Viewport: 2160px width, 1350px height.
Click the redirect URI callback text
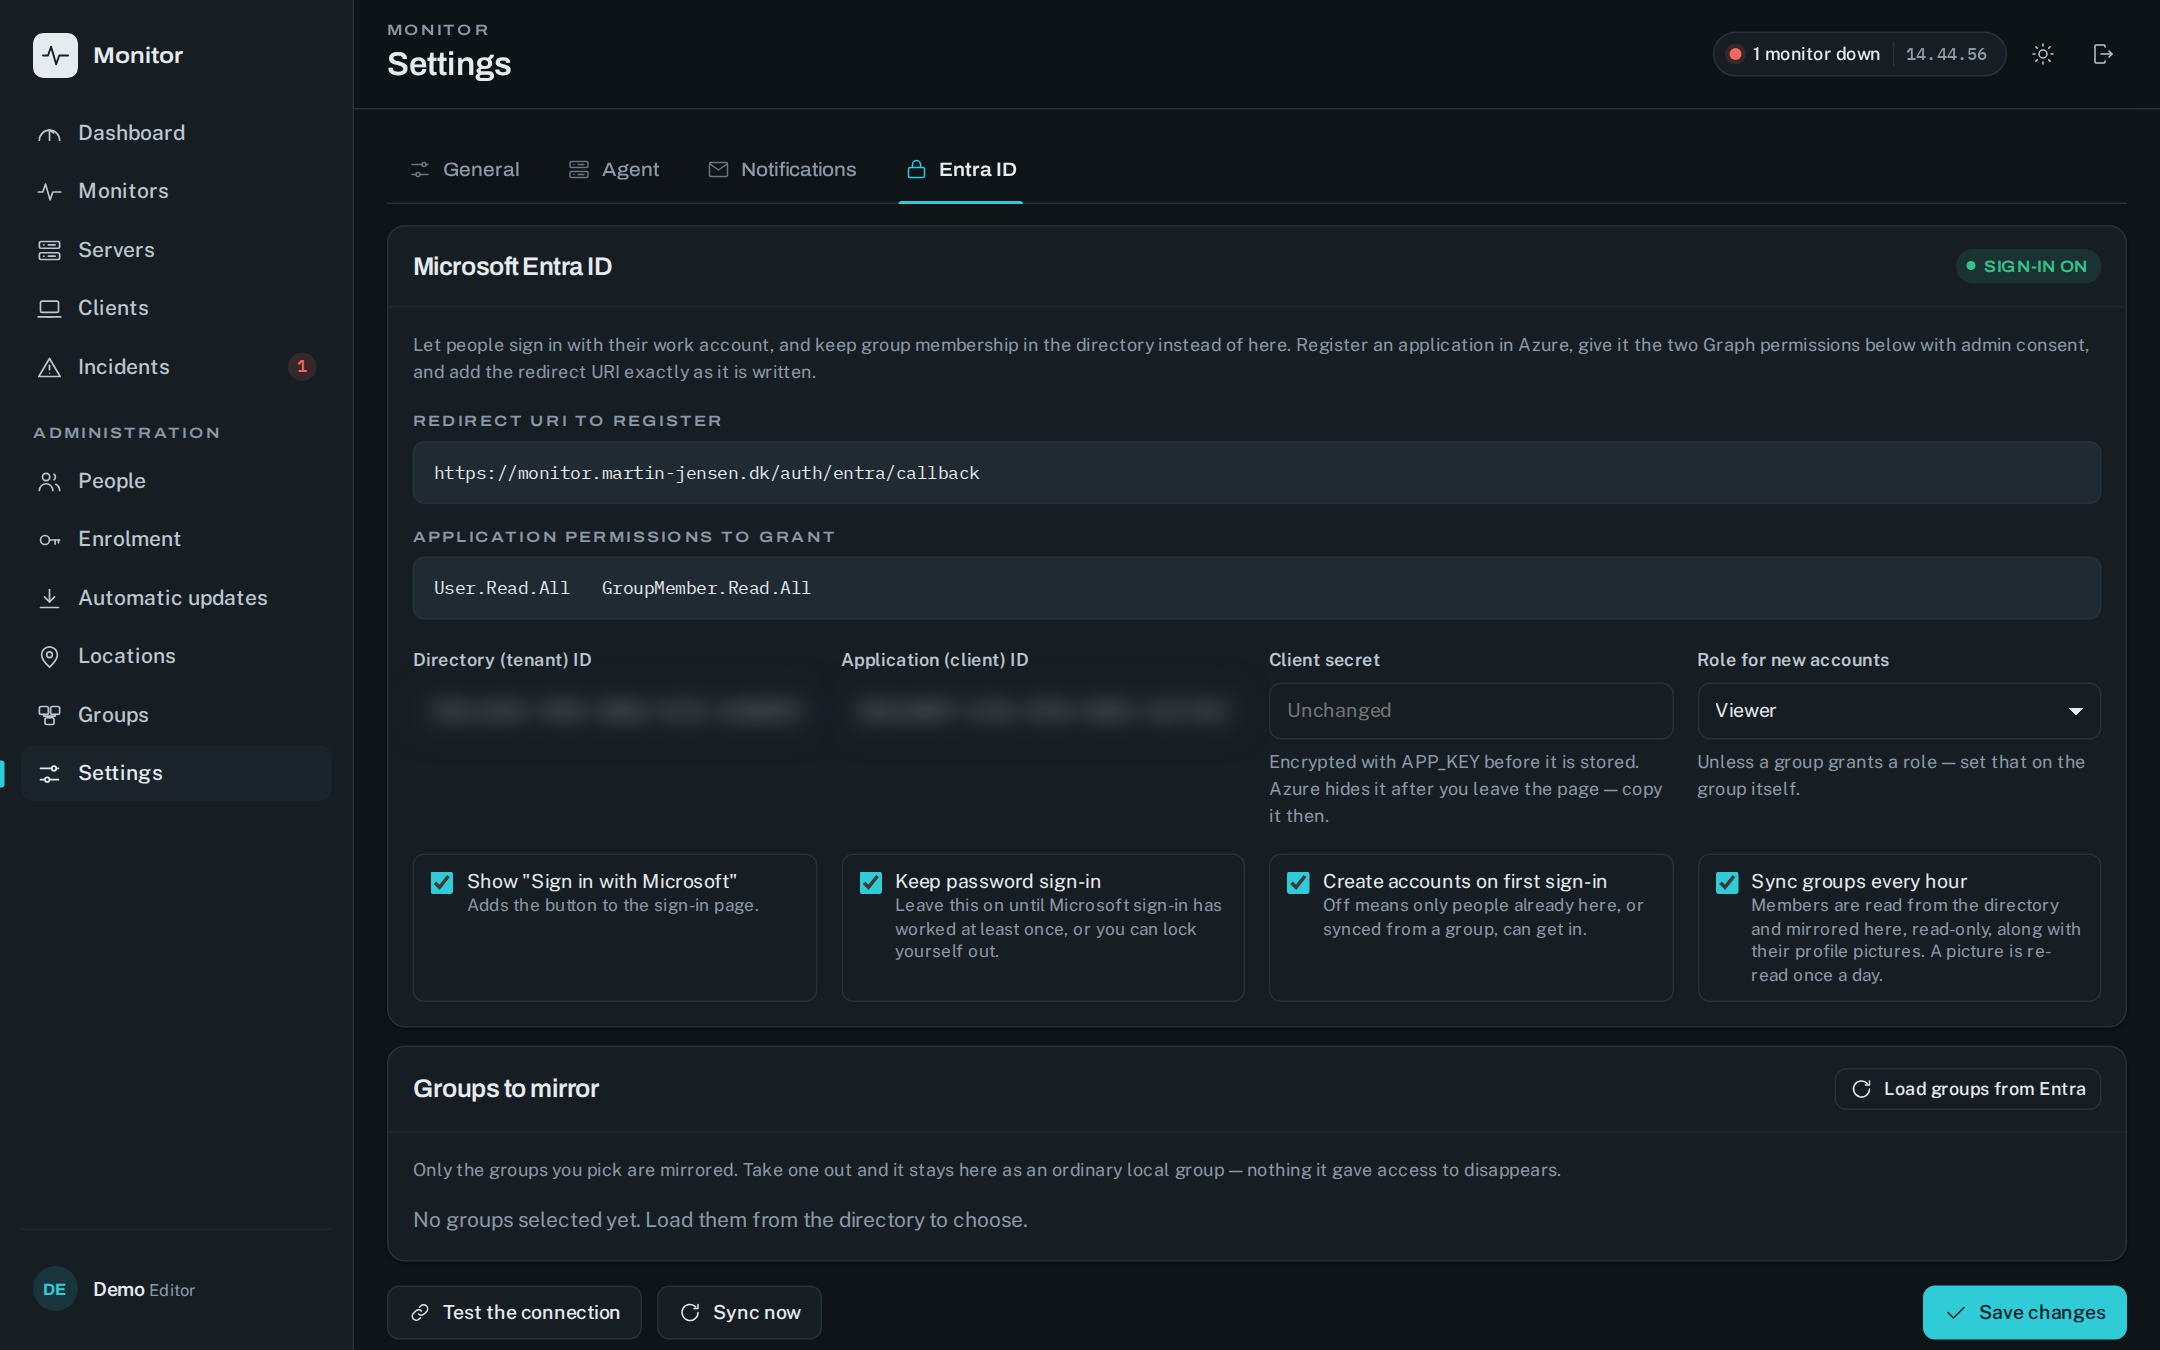tap(707, 473)
